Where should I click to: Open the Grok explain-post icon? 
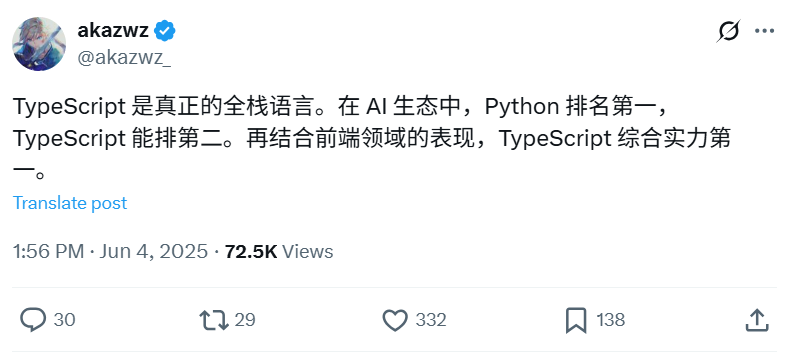point(728,31)
